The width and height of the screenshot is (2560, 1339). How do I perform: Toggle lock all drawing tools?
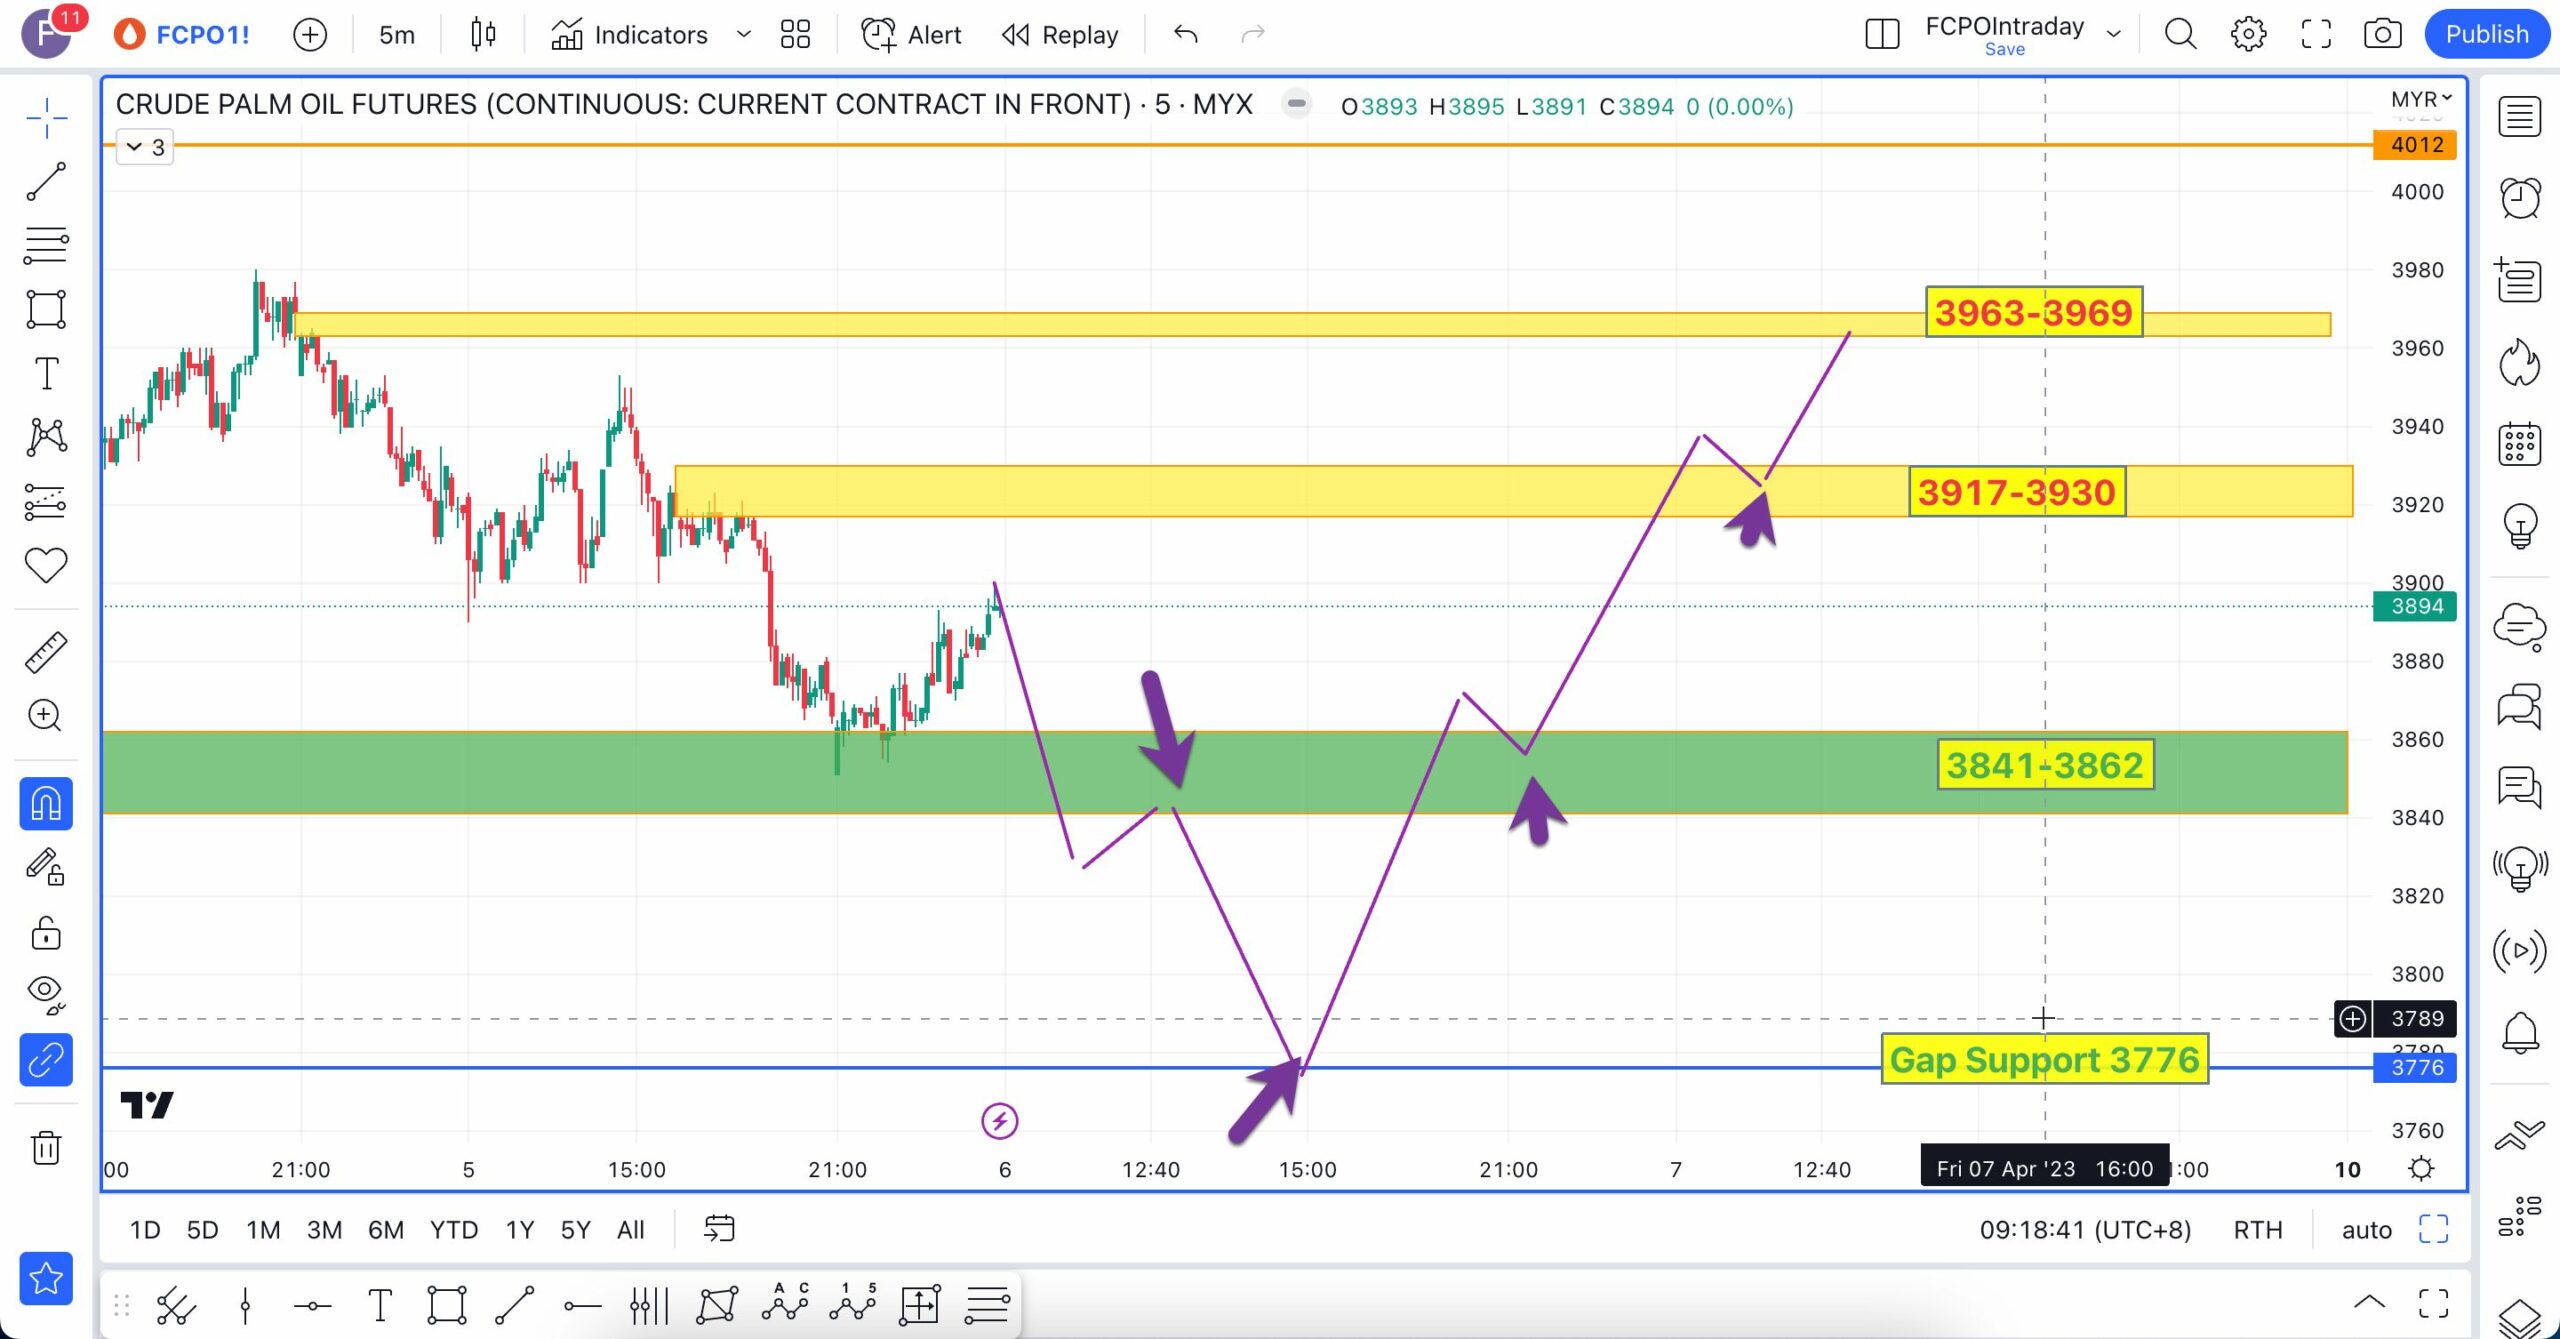pyautogui.click(x=46, y=934)
